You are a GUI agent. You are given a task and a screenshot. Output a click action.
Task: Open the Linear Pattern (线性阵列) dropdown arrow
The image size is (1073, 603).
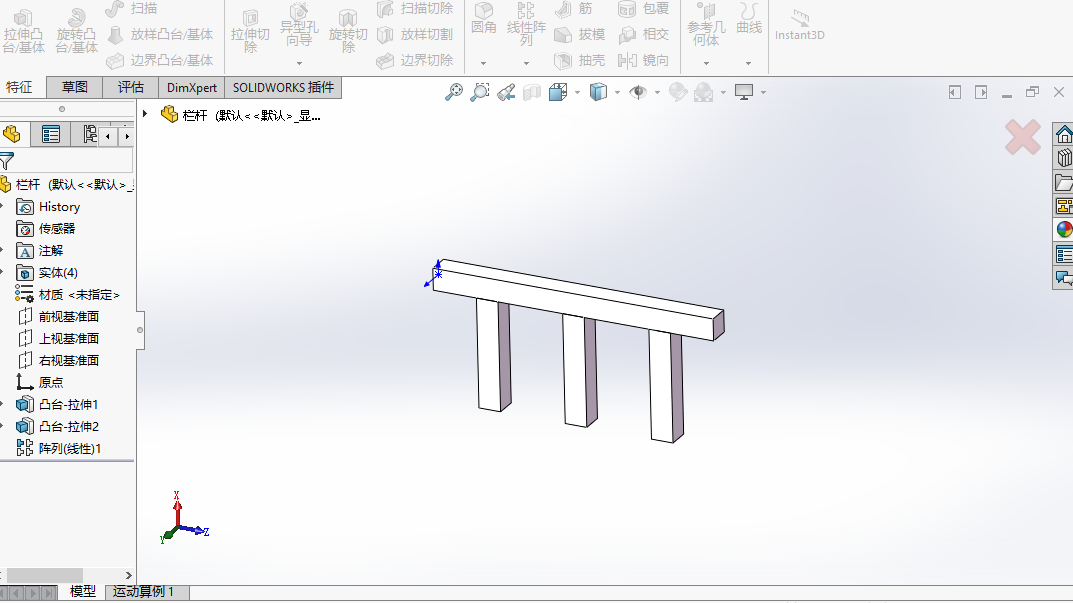[x=526, y=64]
